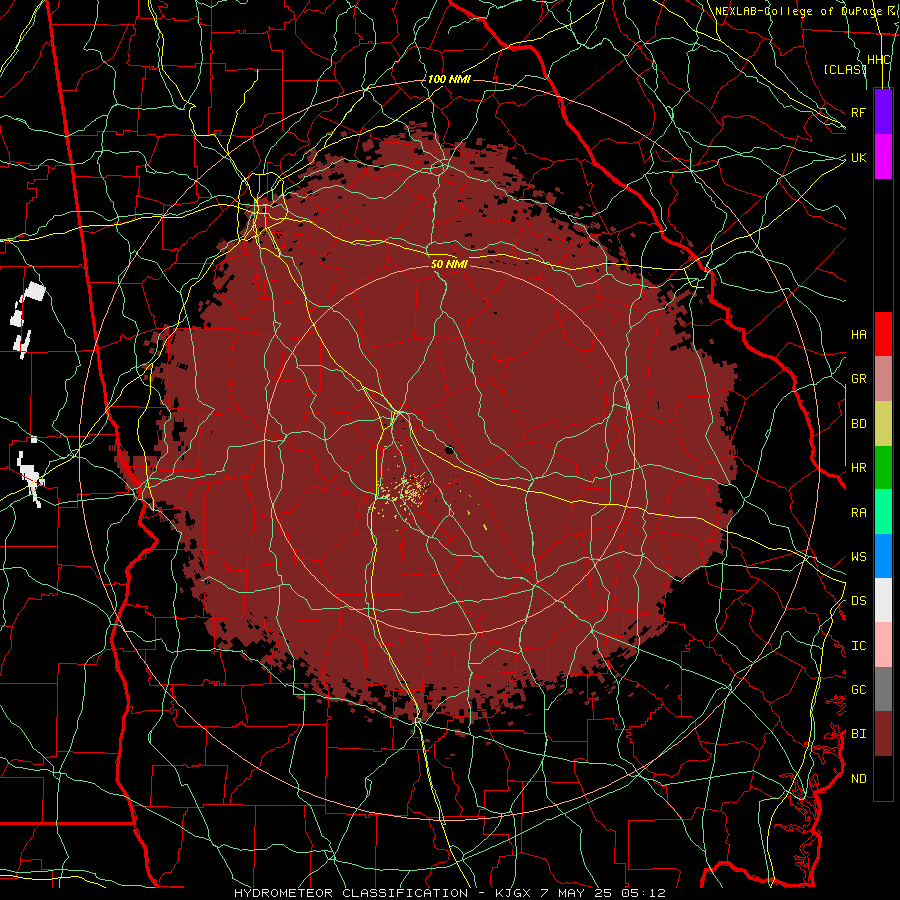The image size is (900, 900).
Task: Click the RA light green legend swatch
Action: coord(883,512)
